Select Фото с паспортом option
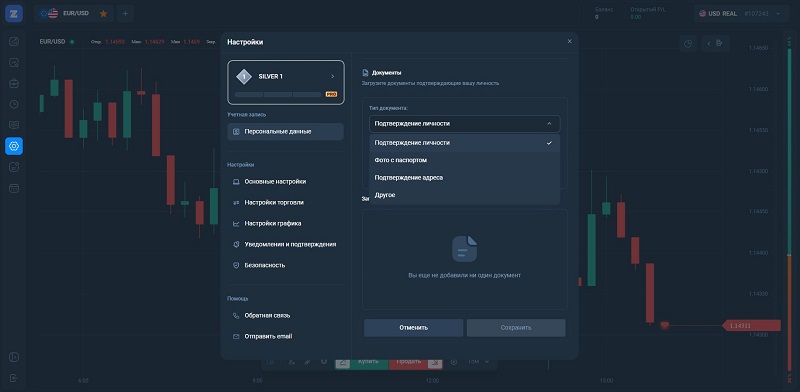Screen dimensions: 800x392 pos(464,160)
